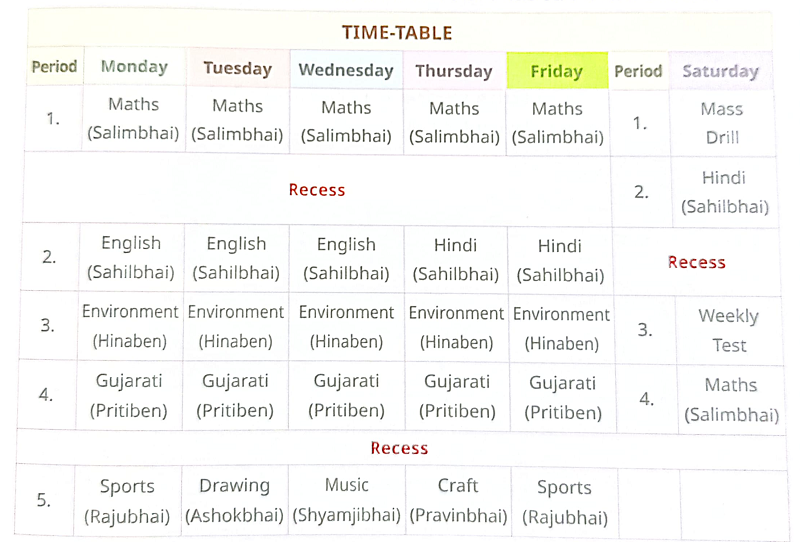Click Tuesday's Environment (Hinaben) cell
Screen dimensions: 800x542
pos(236,326)
